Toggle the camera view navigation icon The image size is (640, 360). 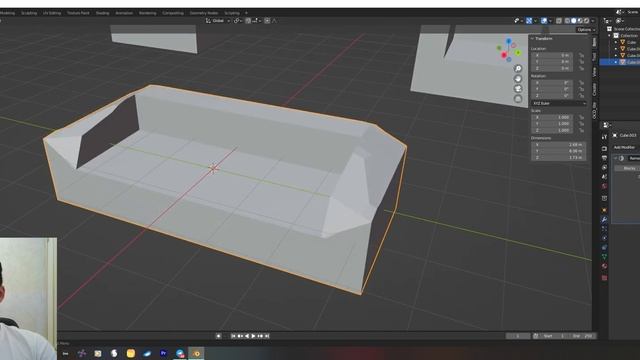pos(518,89)
